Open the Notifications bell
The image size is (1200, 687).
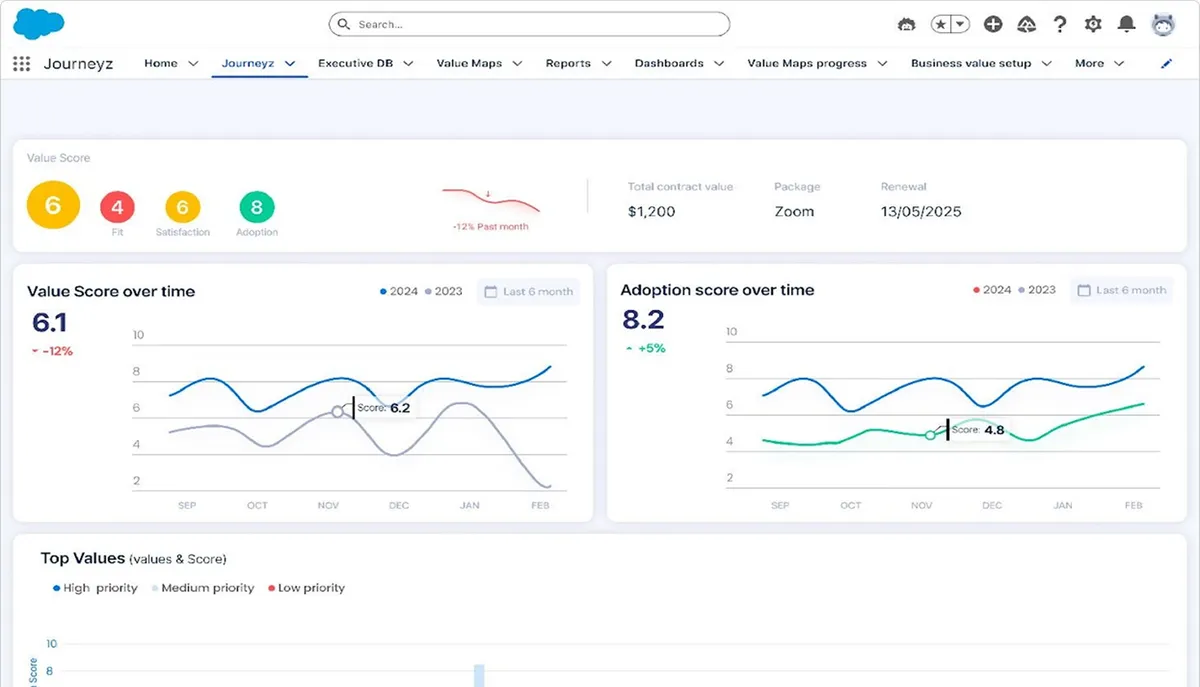click(1127, 24)
